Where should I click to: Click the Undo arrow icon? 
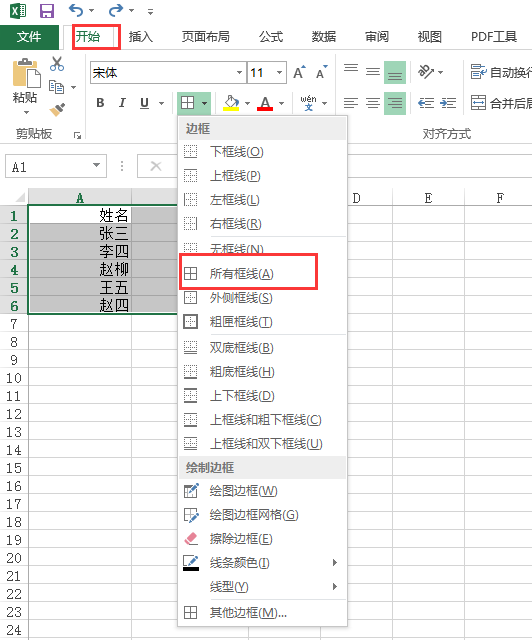click(x=76, y=10)
